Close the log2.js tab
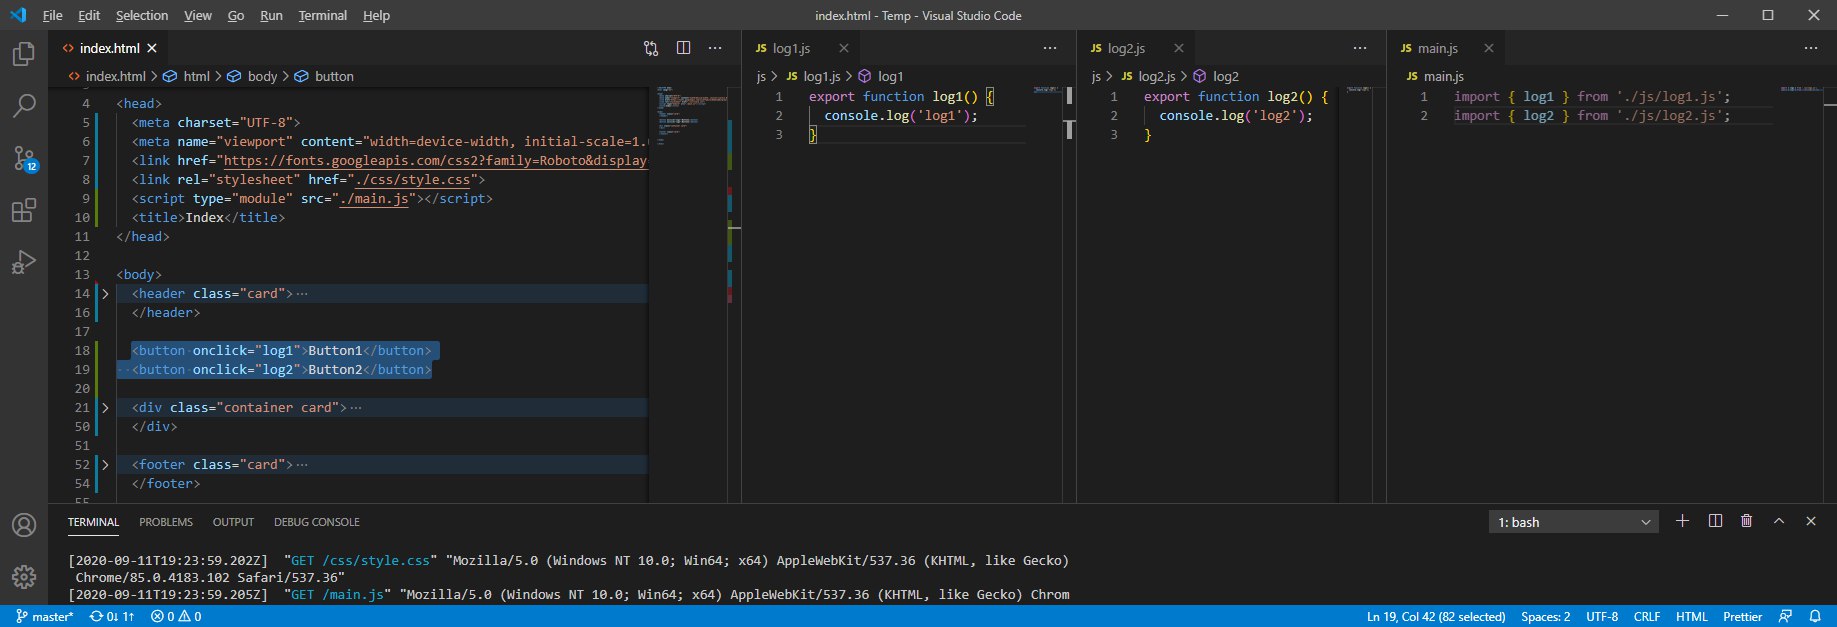This screenshot has width=1837, height=627. (x=1179, y=48)
